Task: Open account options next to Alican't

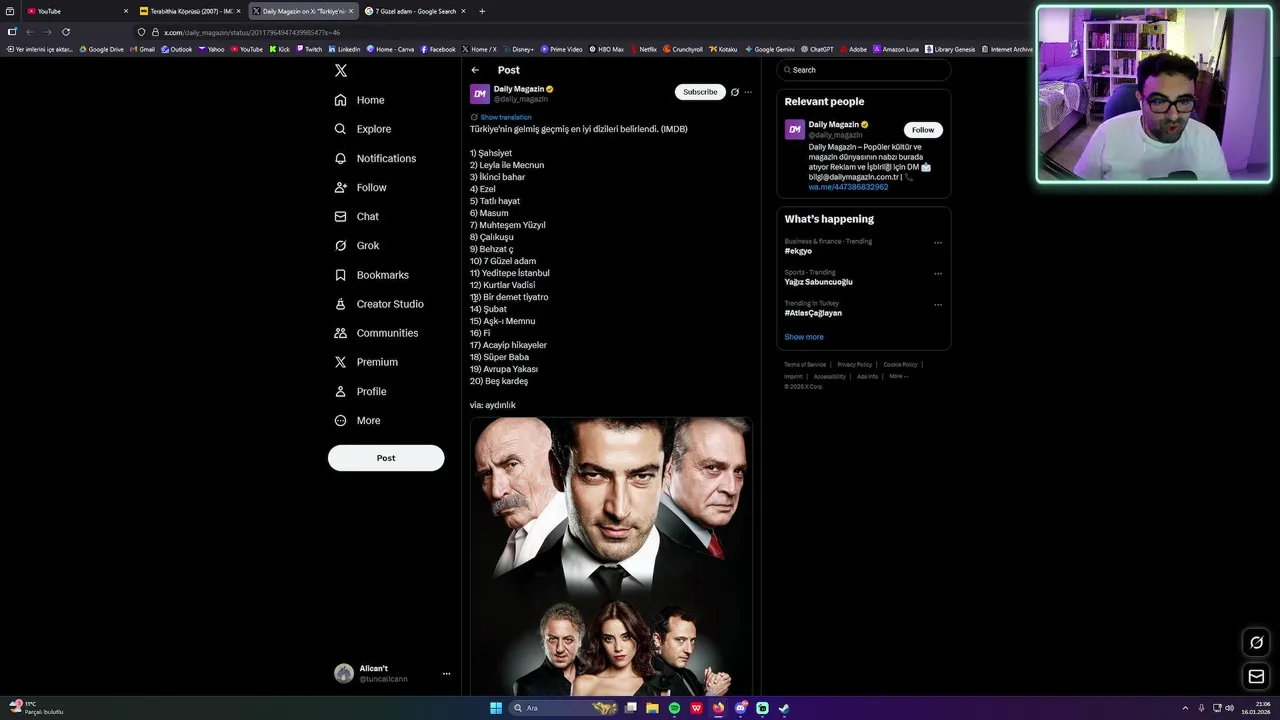Action: click(446, 673)
